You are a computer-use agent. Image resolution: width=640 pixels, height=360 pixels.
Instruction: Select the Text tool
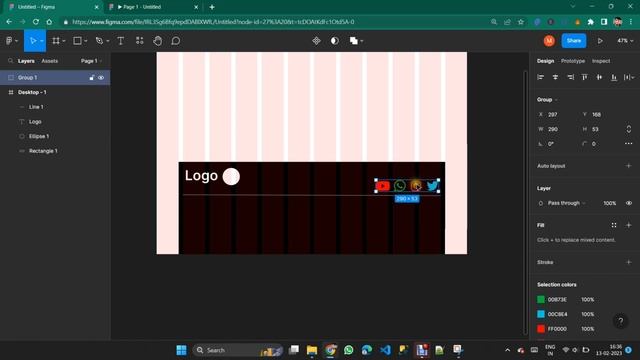(121, 41)
